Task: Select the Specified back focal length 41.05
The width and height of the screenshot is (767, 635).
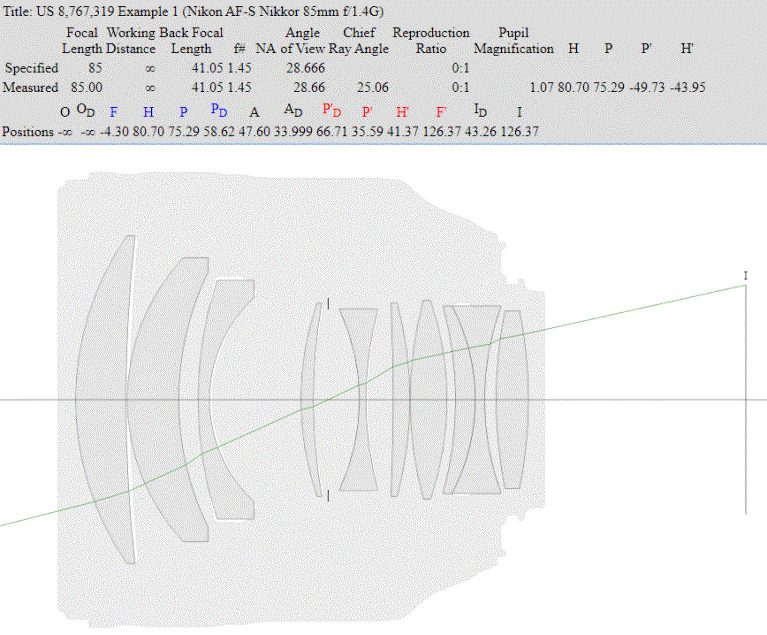Action: point(207,68)
